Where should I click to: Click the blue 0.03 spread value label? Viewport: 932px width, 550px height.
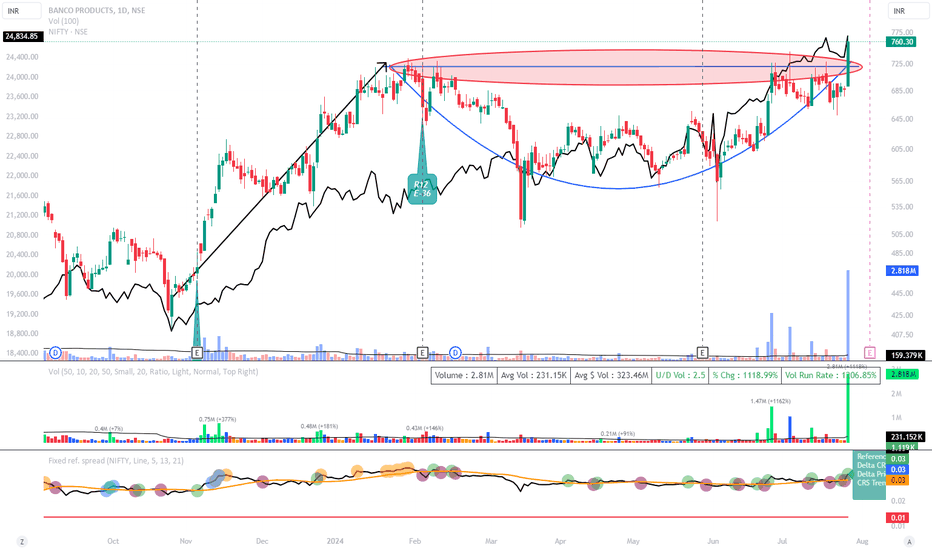pyautogui.click(x=898, y=470)
